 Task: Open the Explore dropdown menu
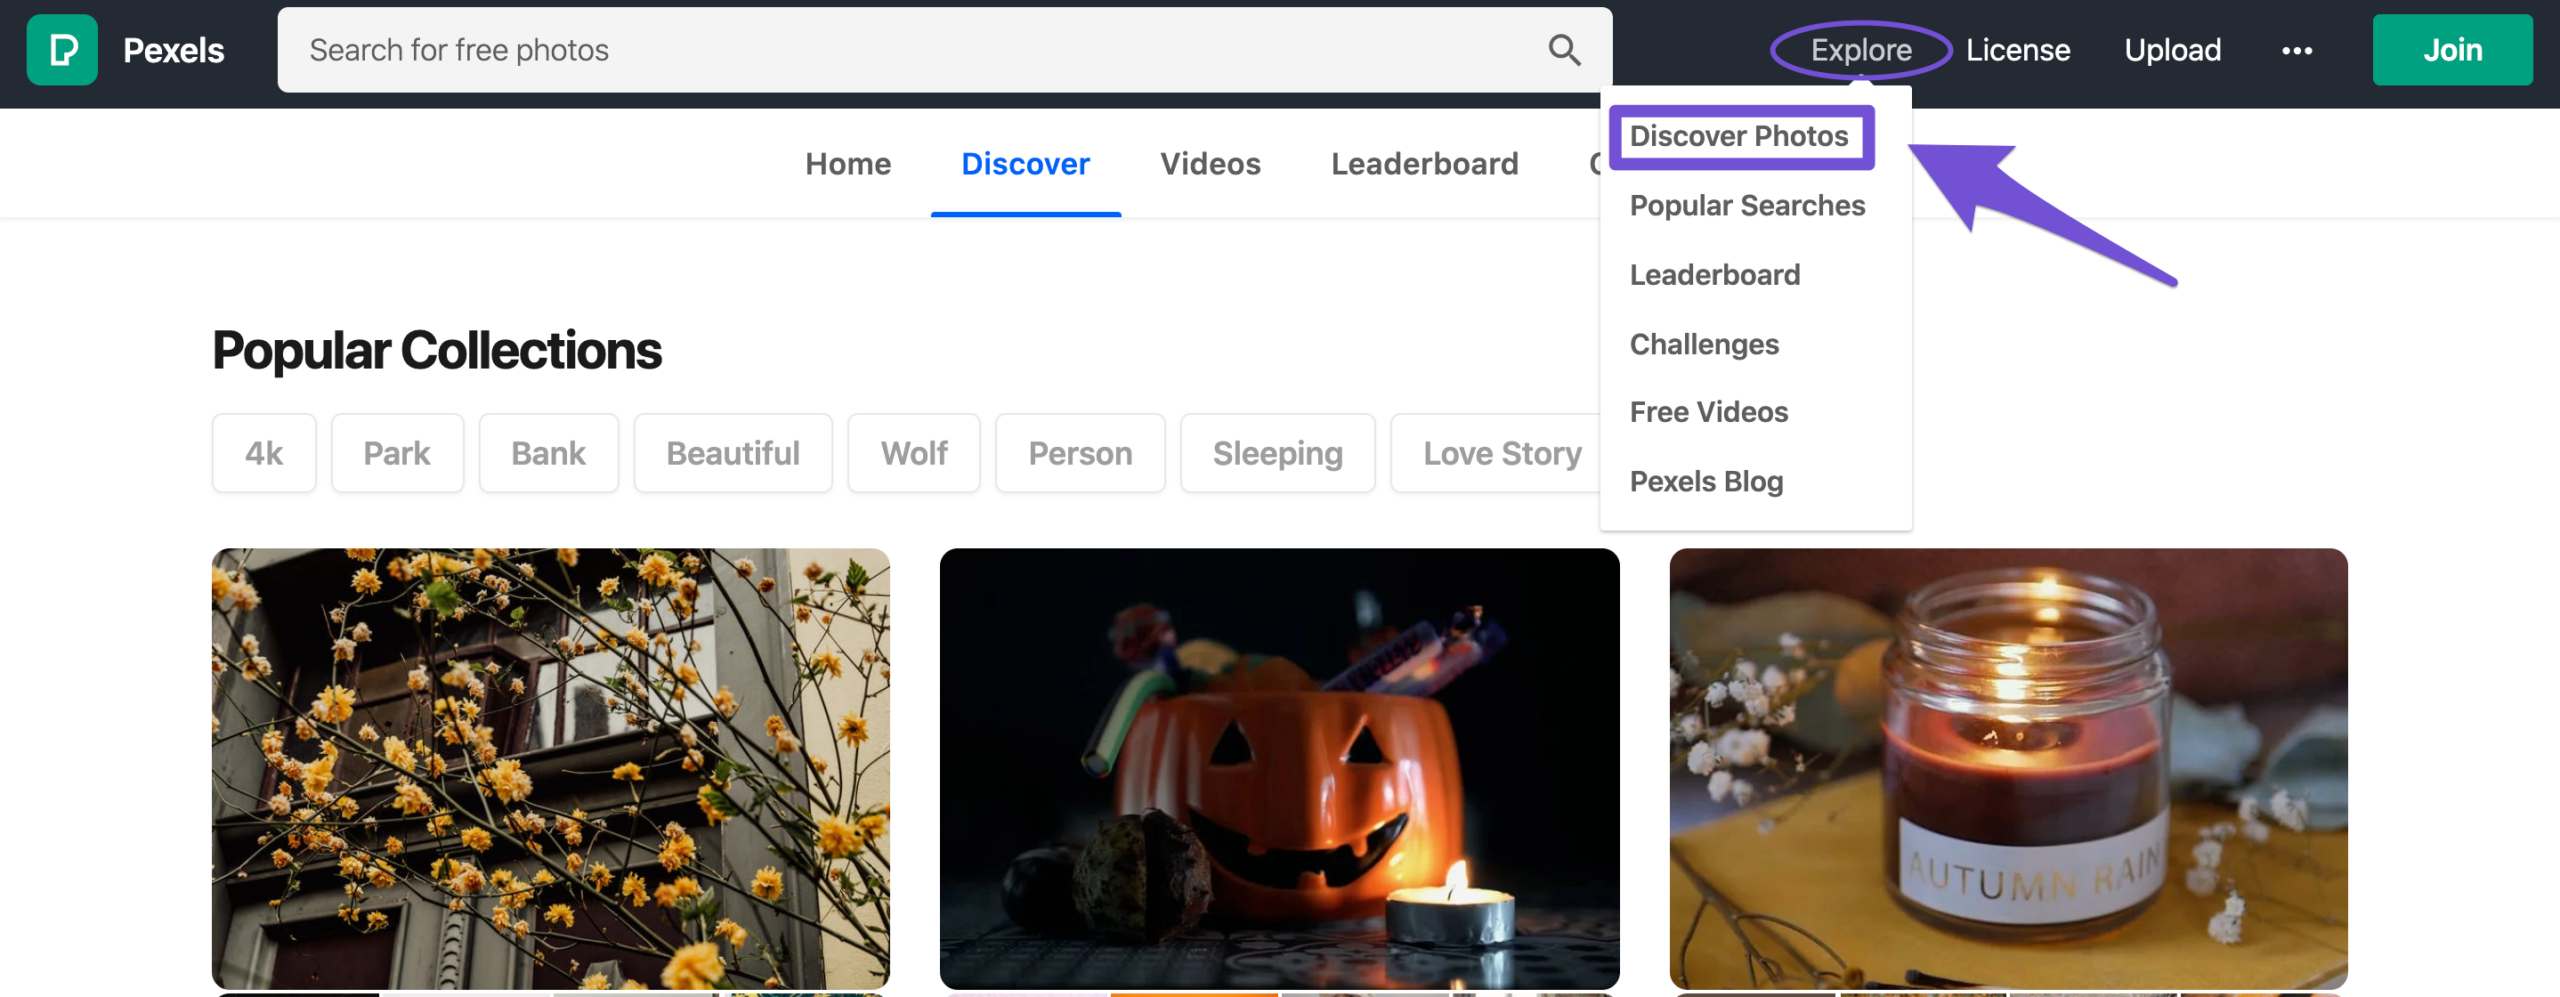pos(1861,50)
